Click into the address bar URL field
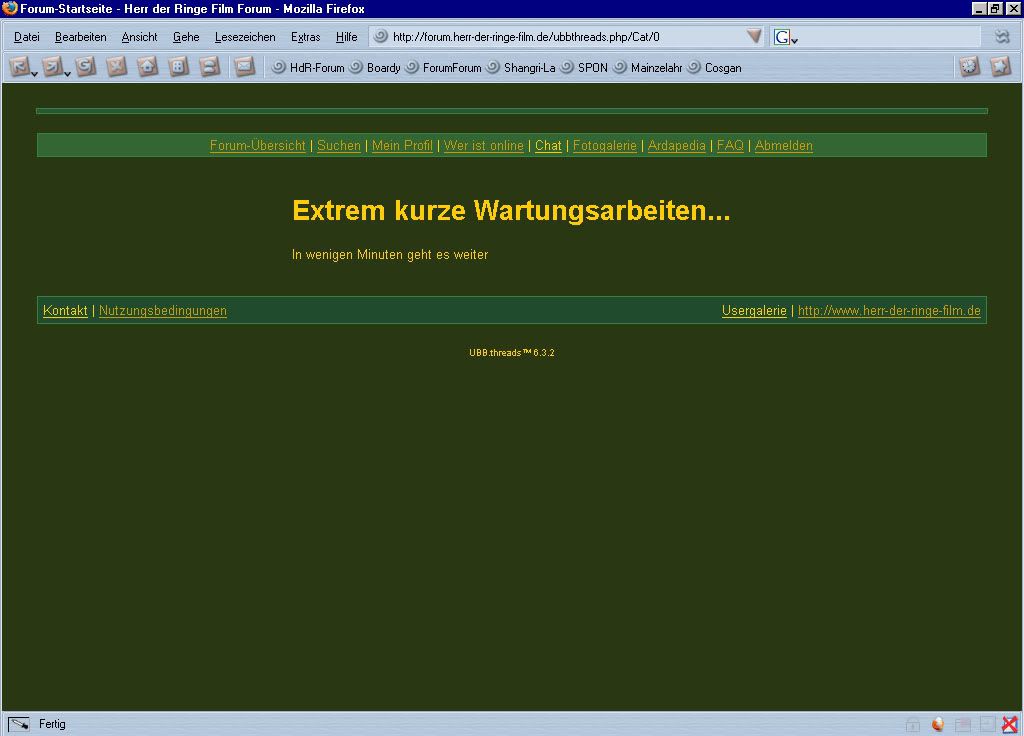The width and height of the screenshot is (1024, 736). click(568, 37)
